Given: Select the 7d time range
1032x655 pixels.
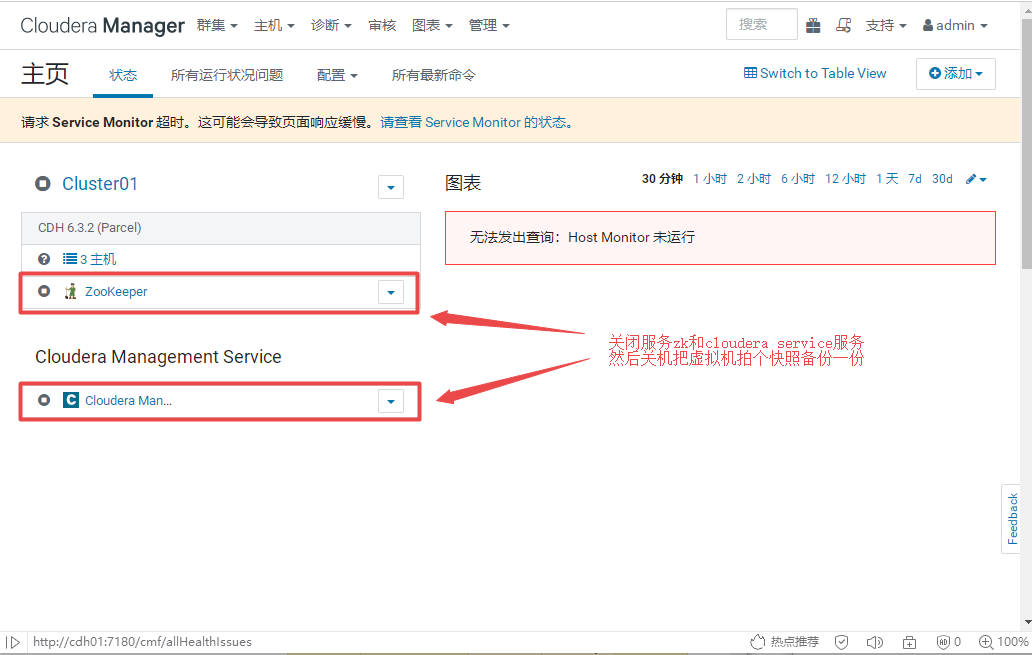Looking at the screenshot, I should pos(915,179).
